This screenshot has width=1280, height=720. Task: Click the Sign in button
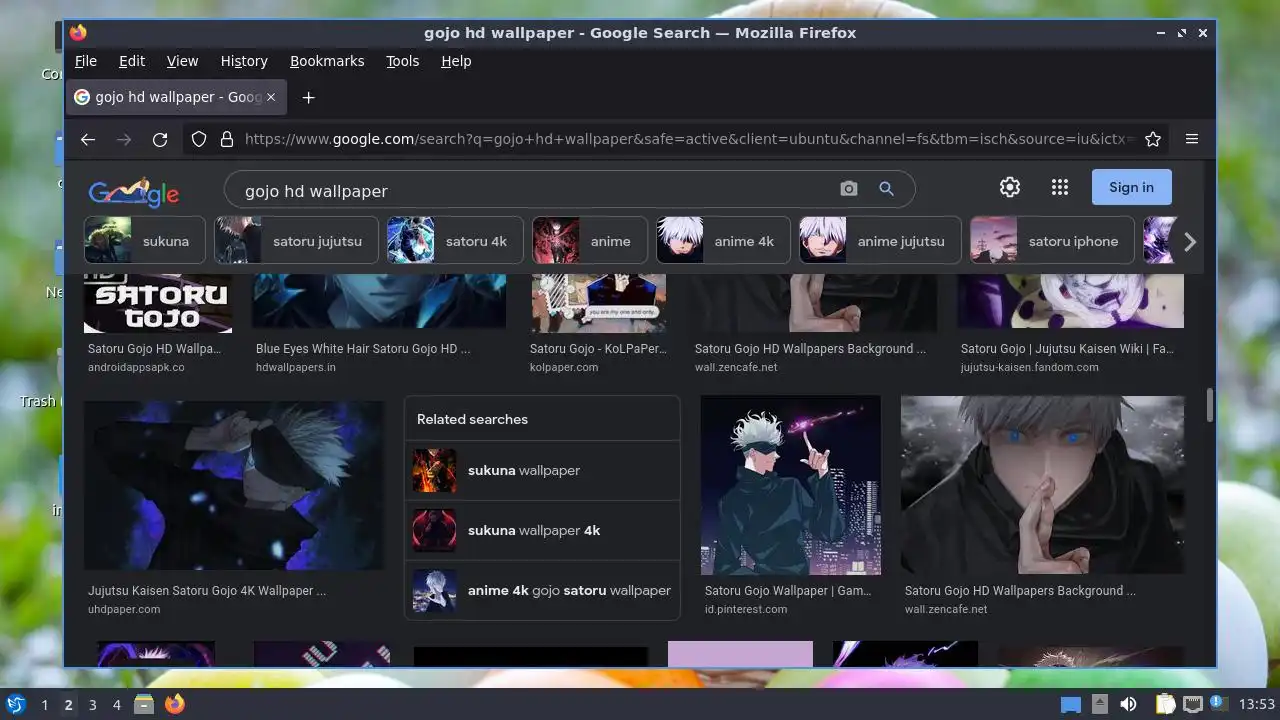click(1131, 187)
